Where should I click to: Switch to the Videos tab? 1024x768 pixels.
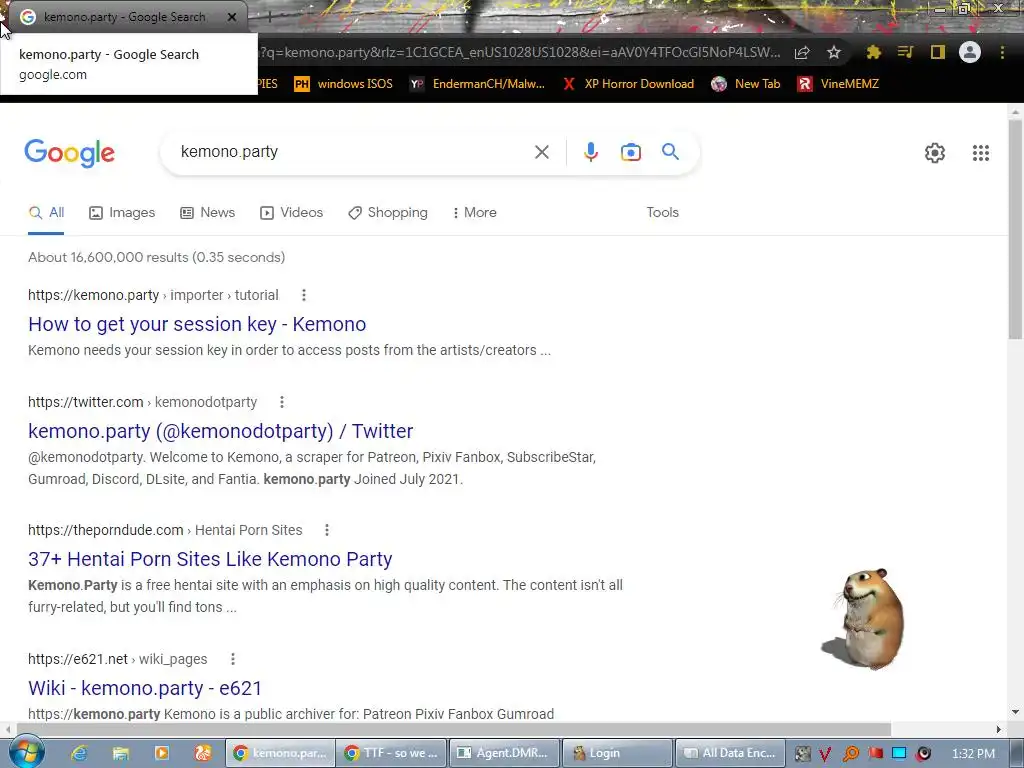coord(291,212)
